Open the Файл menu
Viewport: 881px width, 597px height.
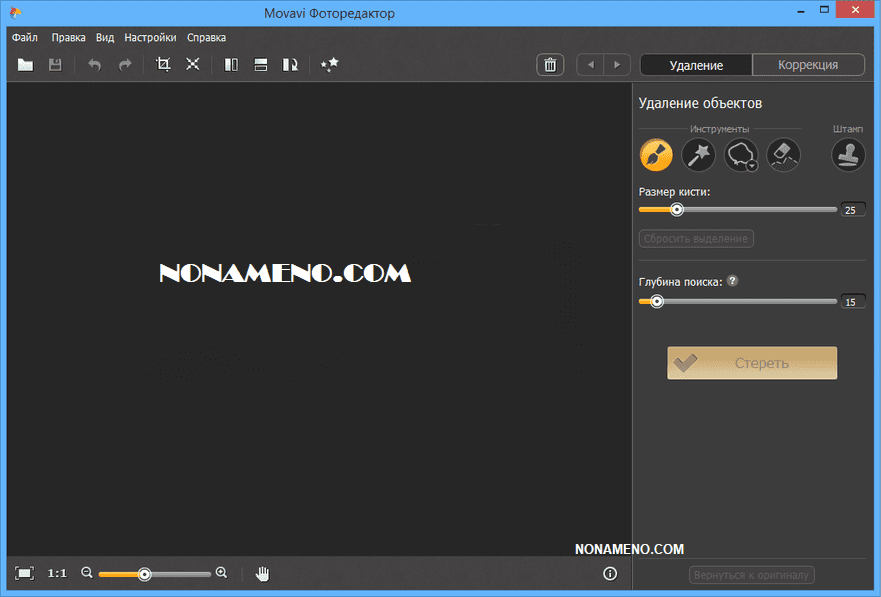click(25, 37)
